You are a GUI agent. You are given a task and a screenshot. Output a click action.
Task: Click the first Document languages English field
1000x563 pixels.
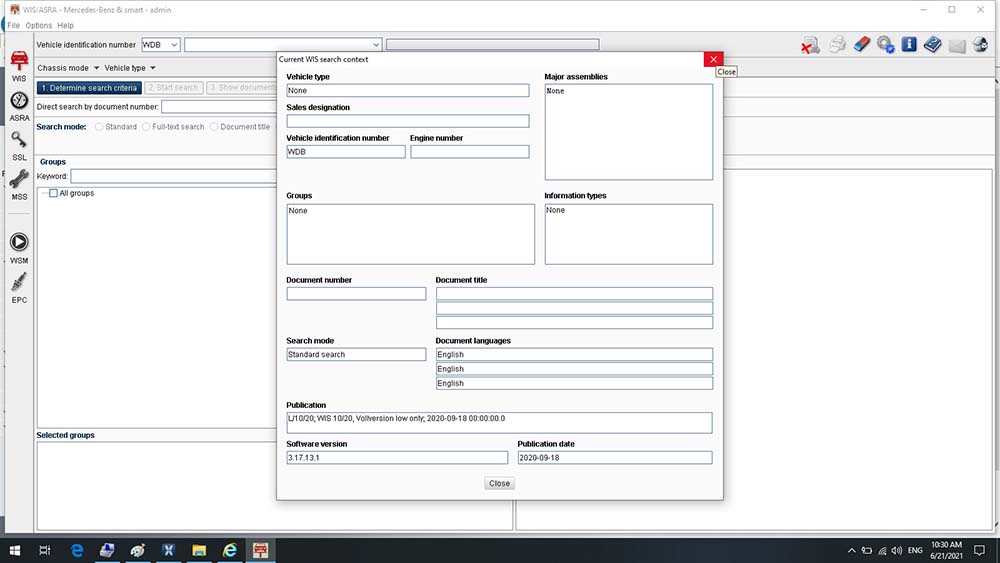point(574,355)
